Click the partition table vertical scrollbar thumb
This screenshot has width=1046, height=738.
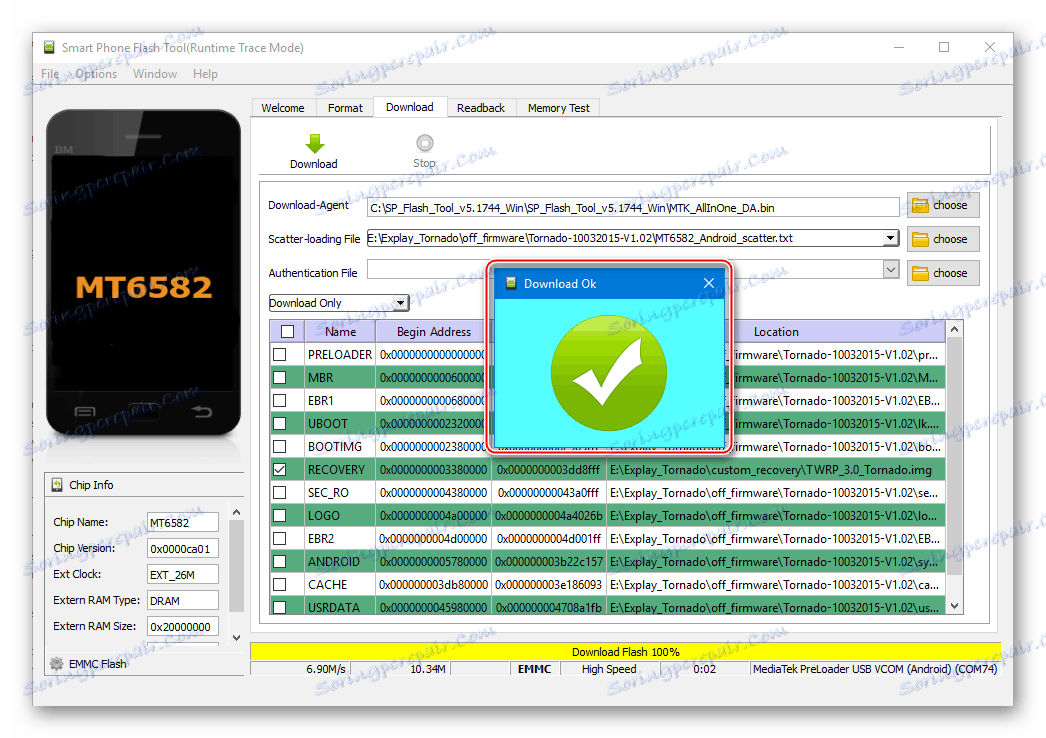pyautogui.click(x=954, y=457)
